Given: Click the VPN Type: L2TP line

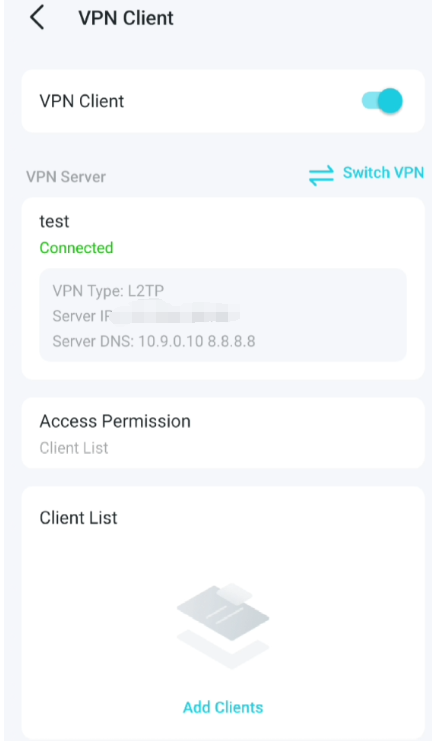Looking at the screenshot, I should [108, 290].
